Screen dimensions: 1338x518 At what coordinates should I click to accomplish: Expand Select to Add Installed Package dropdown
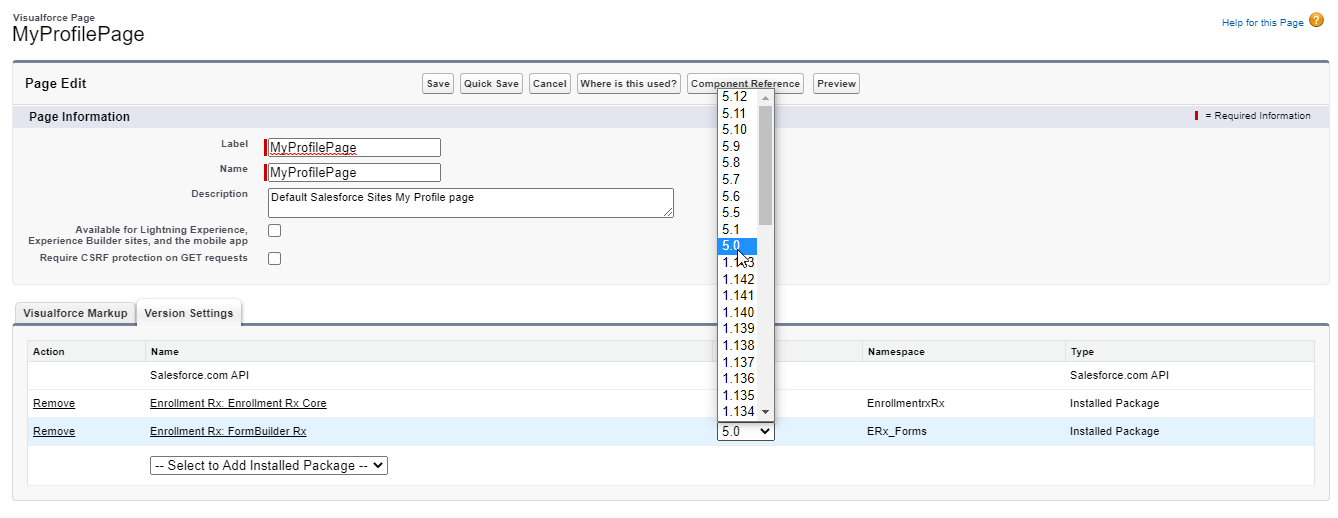pos(268,466)
